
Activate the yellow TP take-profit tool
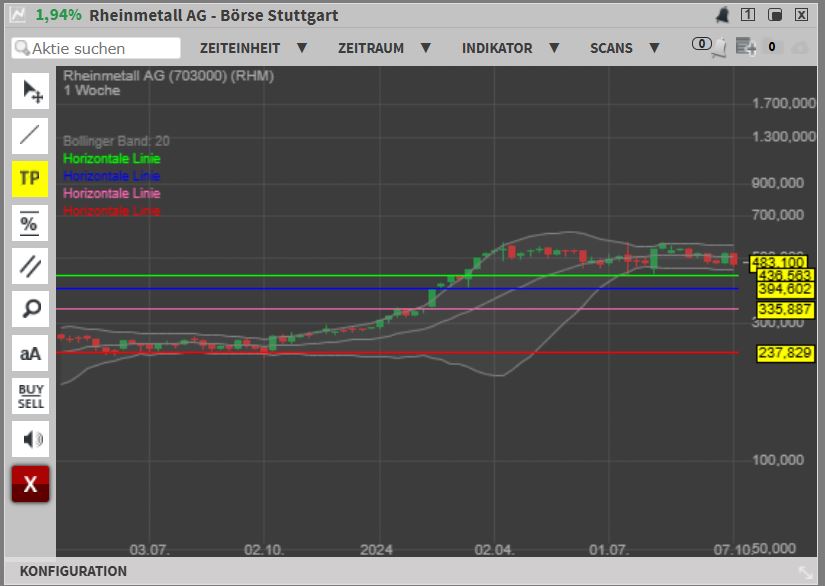tap(31, 179)
